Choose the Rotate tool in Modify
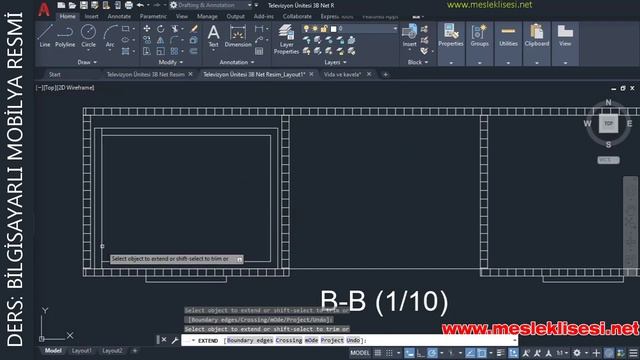Viewport: 640px width, 360px height. (x=160, y=29)
